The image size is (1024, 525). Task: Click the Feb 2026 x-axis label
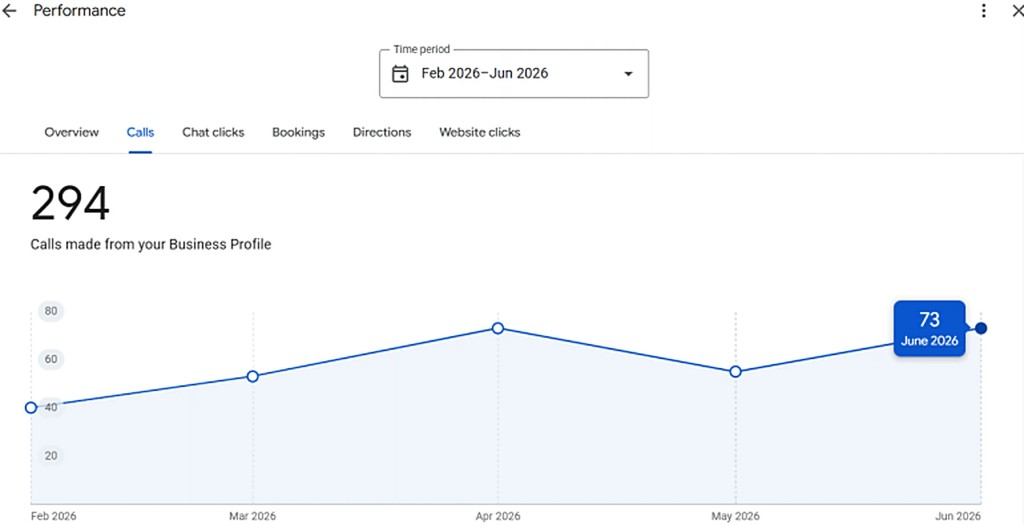pyautogui.click(x=54, y=516)
